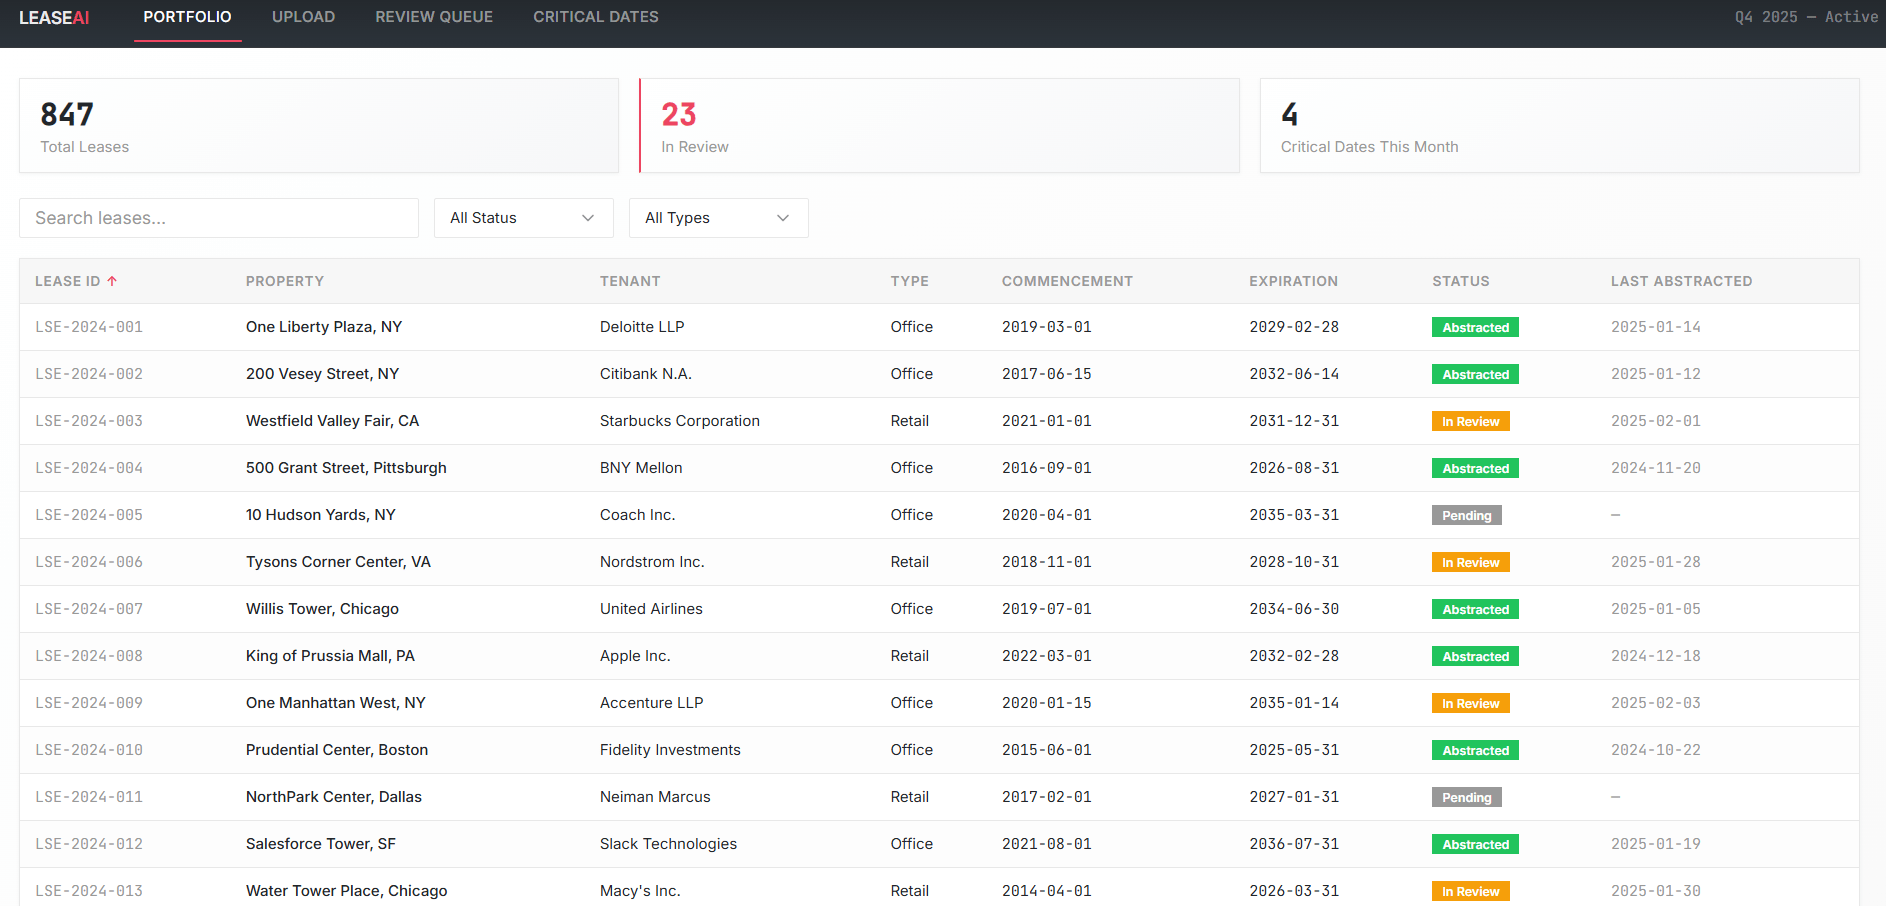The image size is (1886, 906).
Task: Select lease LSE-2024-012
Action: 89,844
